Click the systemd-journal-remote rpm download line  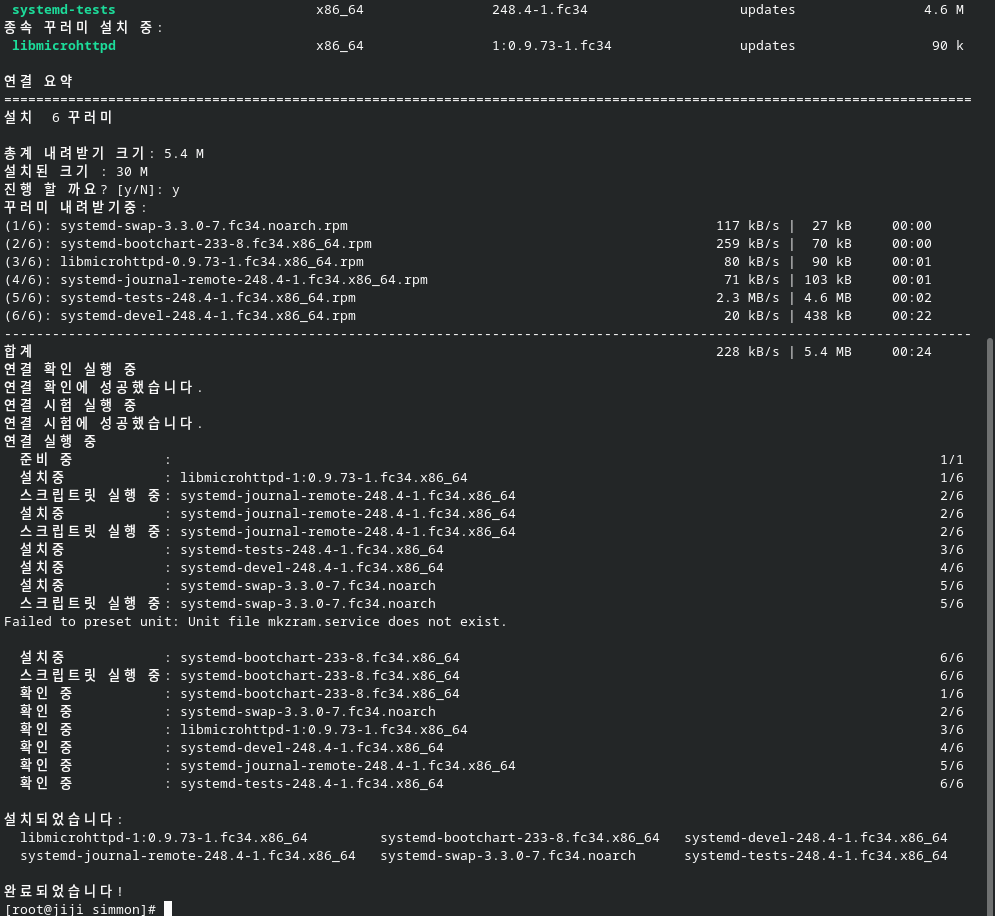click(468, 280)
